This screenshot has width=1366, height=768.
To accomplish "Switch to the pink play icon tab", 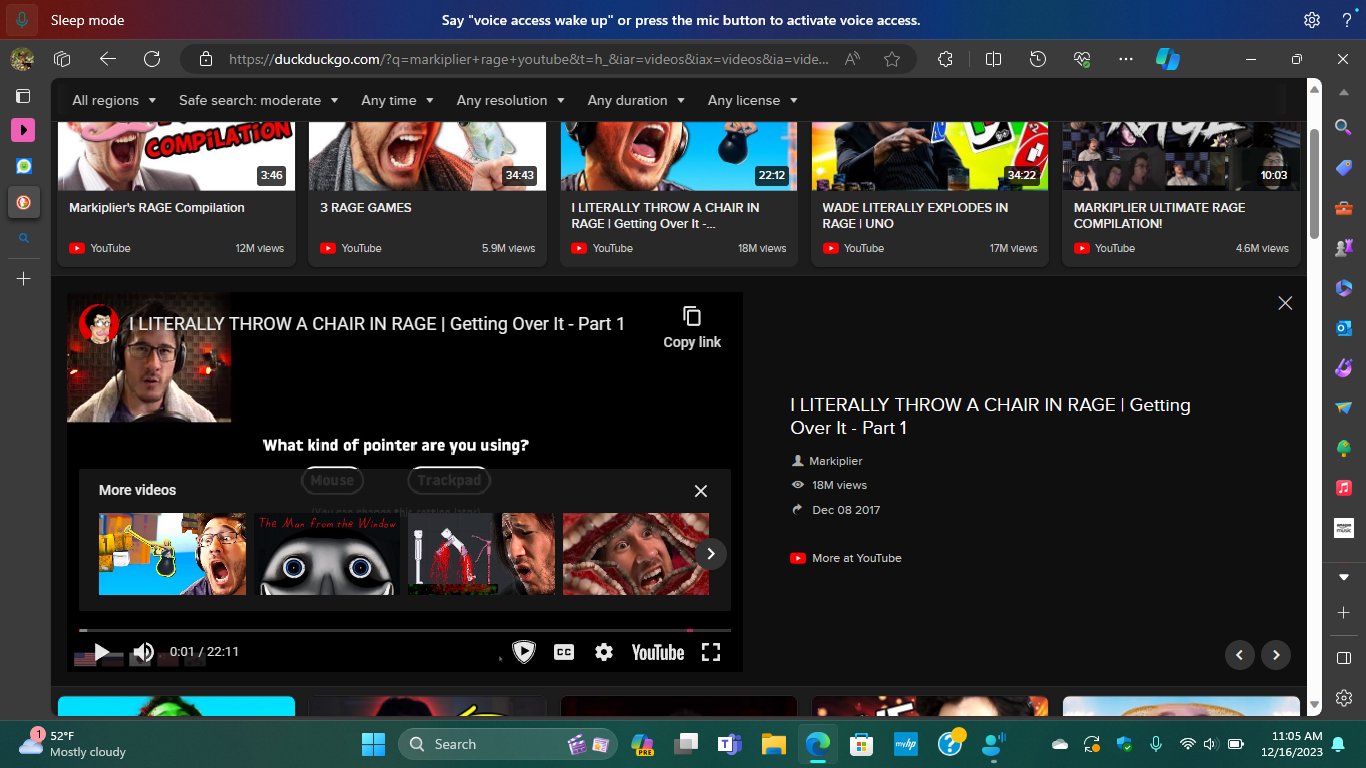I will 23,130.
